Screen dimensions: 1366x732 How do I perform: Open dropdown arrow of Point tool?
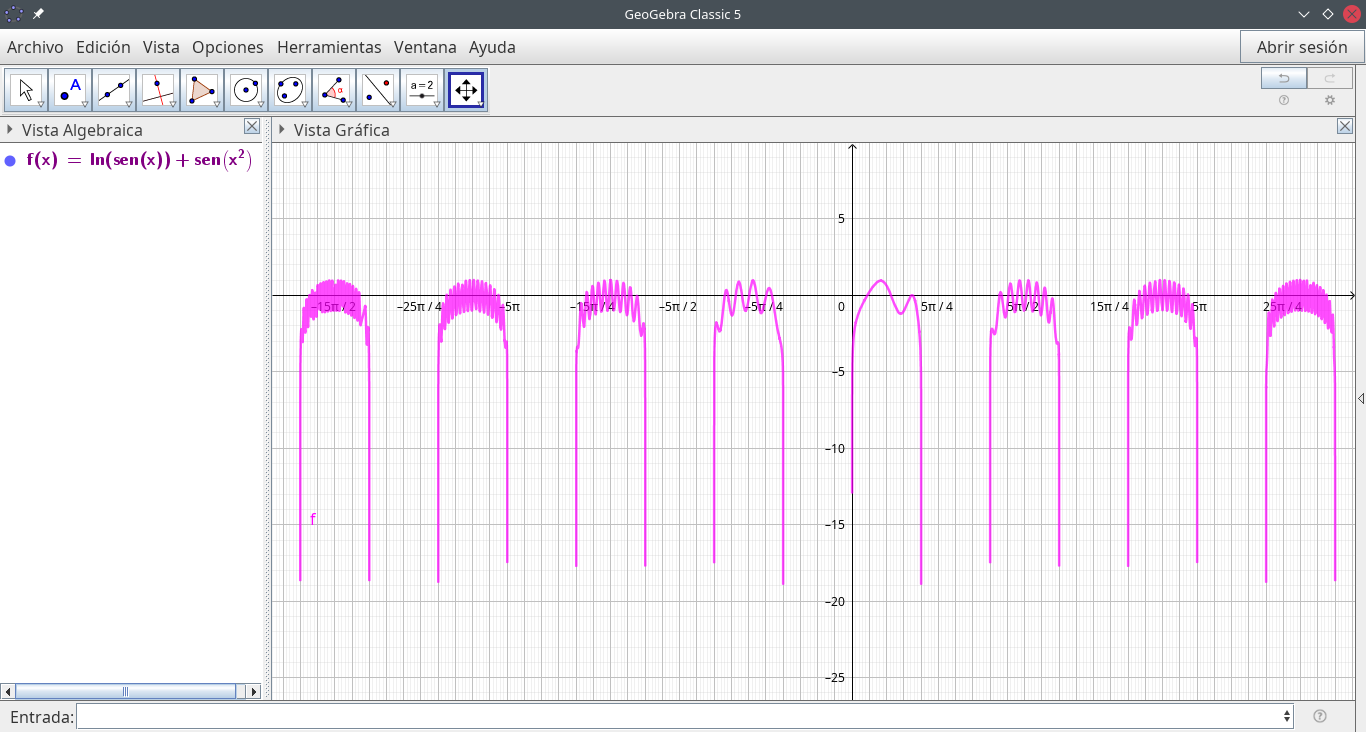point(85,104)
